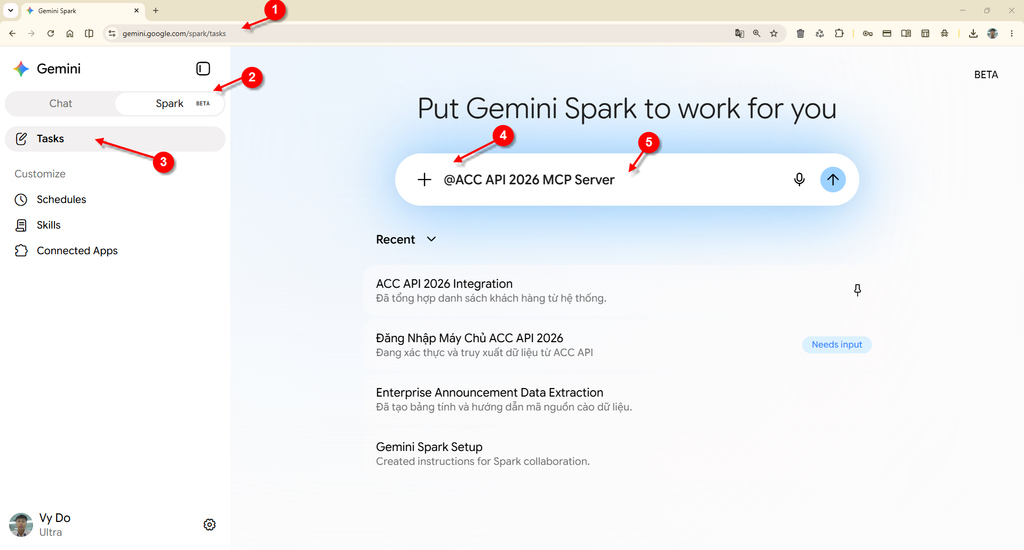Start voice input with the microphone icon

tap(799, 180)
